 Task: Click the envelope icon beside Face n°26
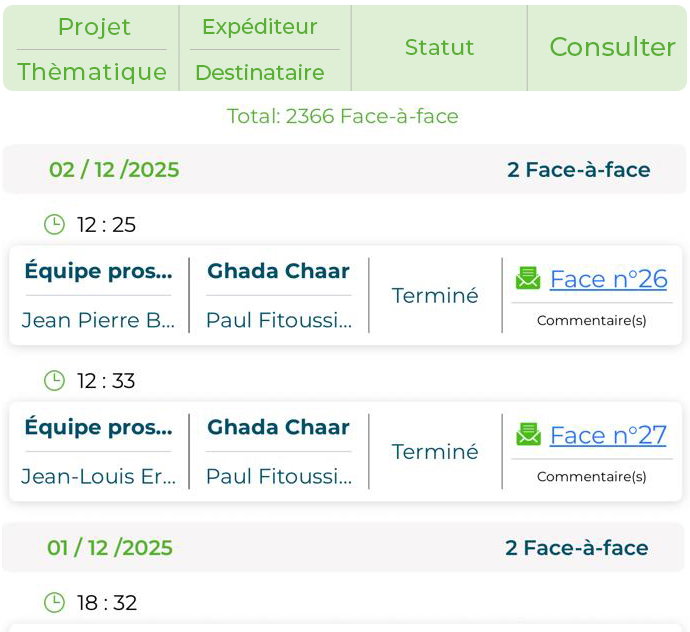(x=528, y=278)
